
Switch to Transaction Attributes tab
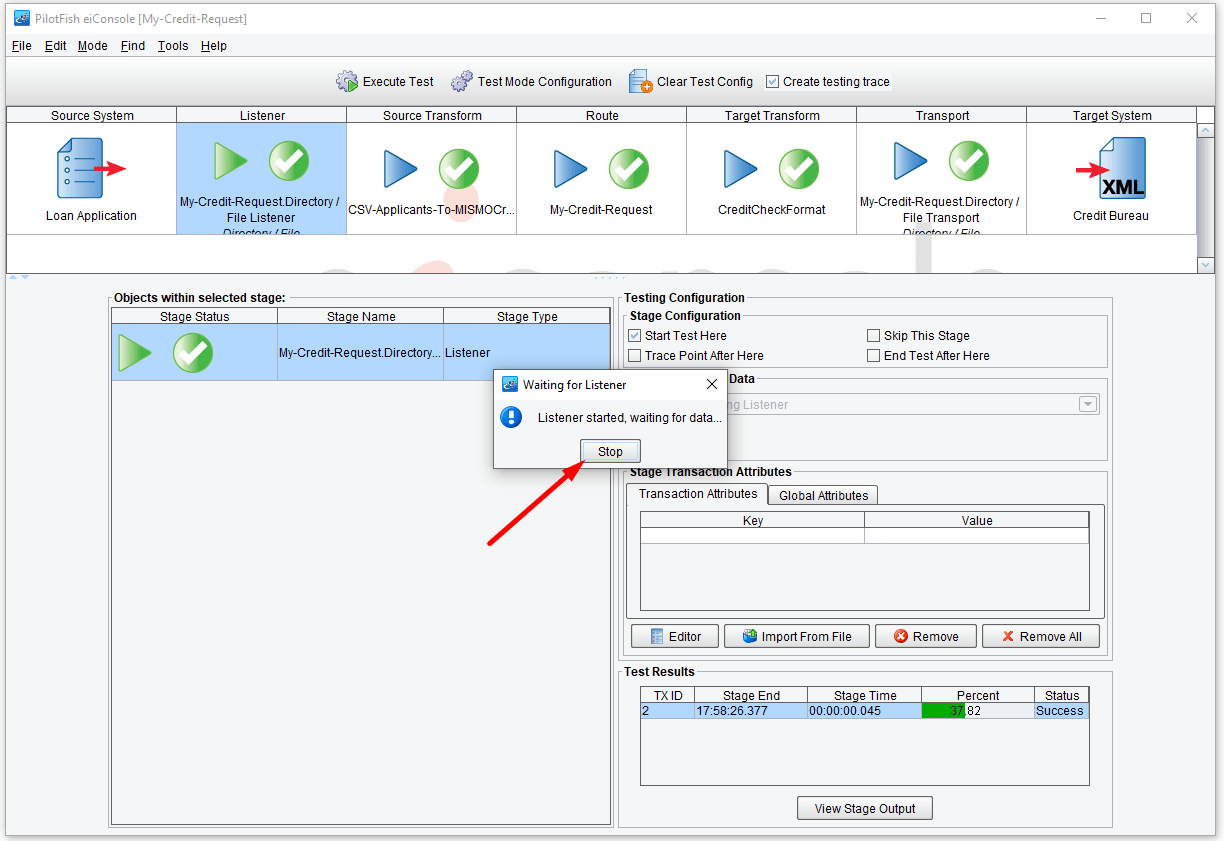[x=698, y=494]
